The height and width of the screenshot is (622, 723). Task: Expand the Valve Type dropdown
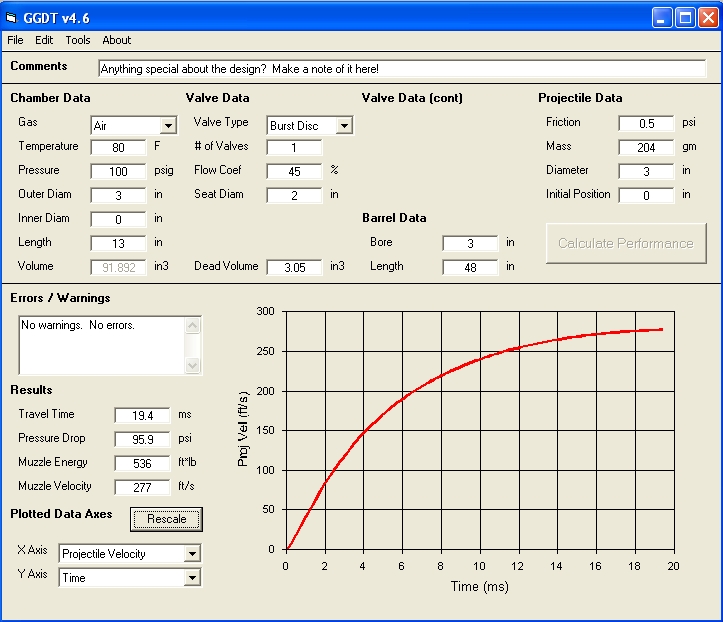pos(344,126)
